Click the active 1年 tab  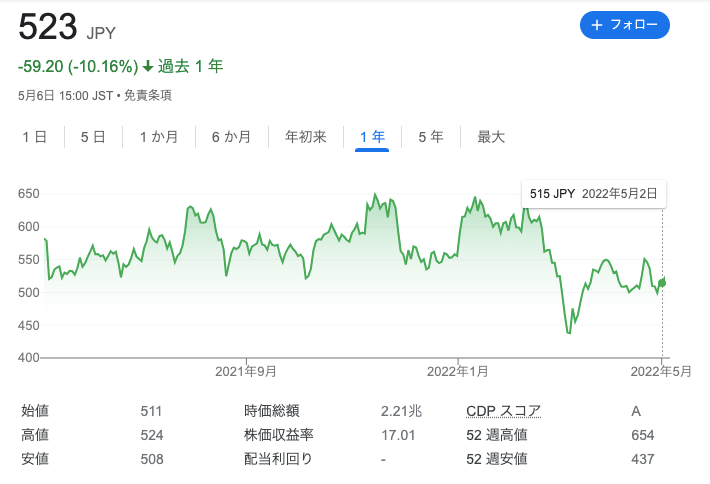pyautogui.click(x=372, y=137)
